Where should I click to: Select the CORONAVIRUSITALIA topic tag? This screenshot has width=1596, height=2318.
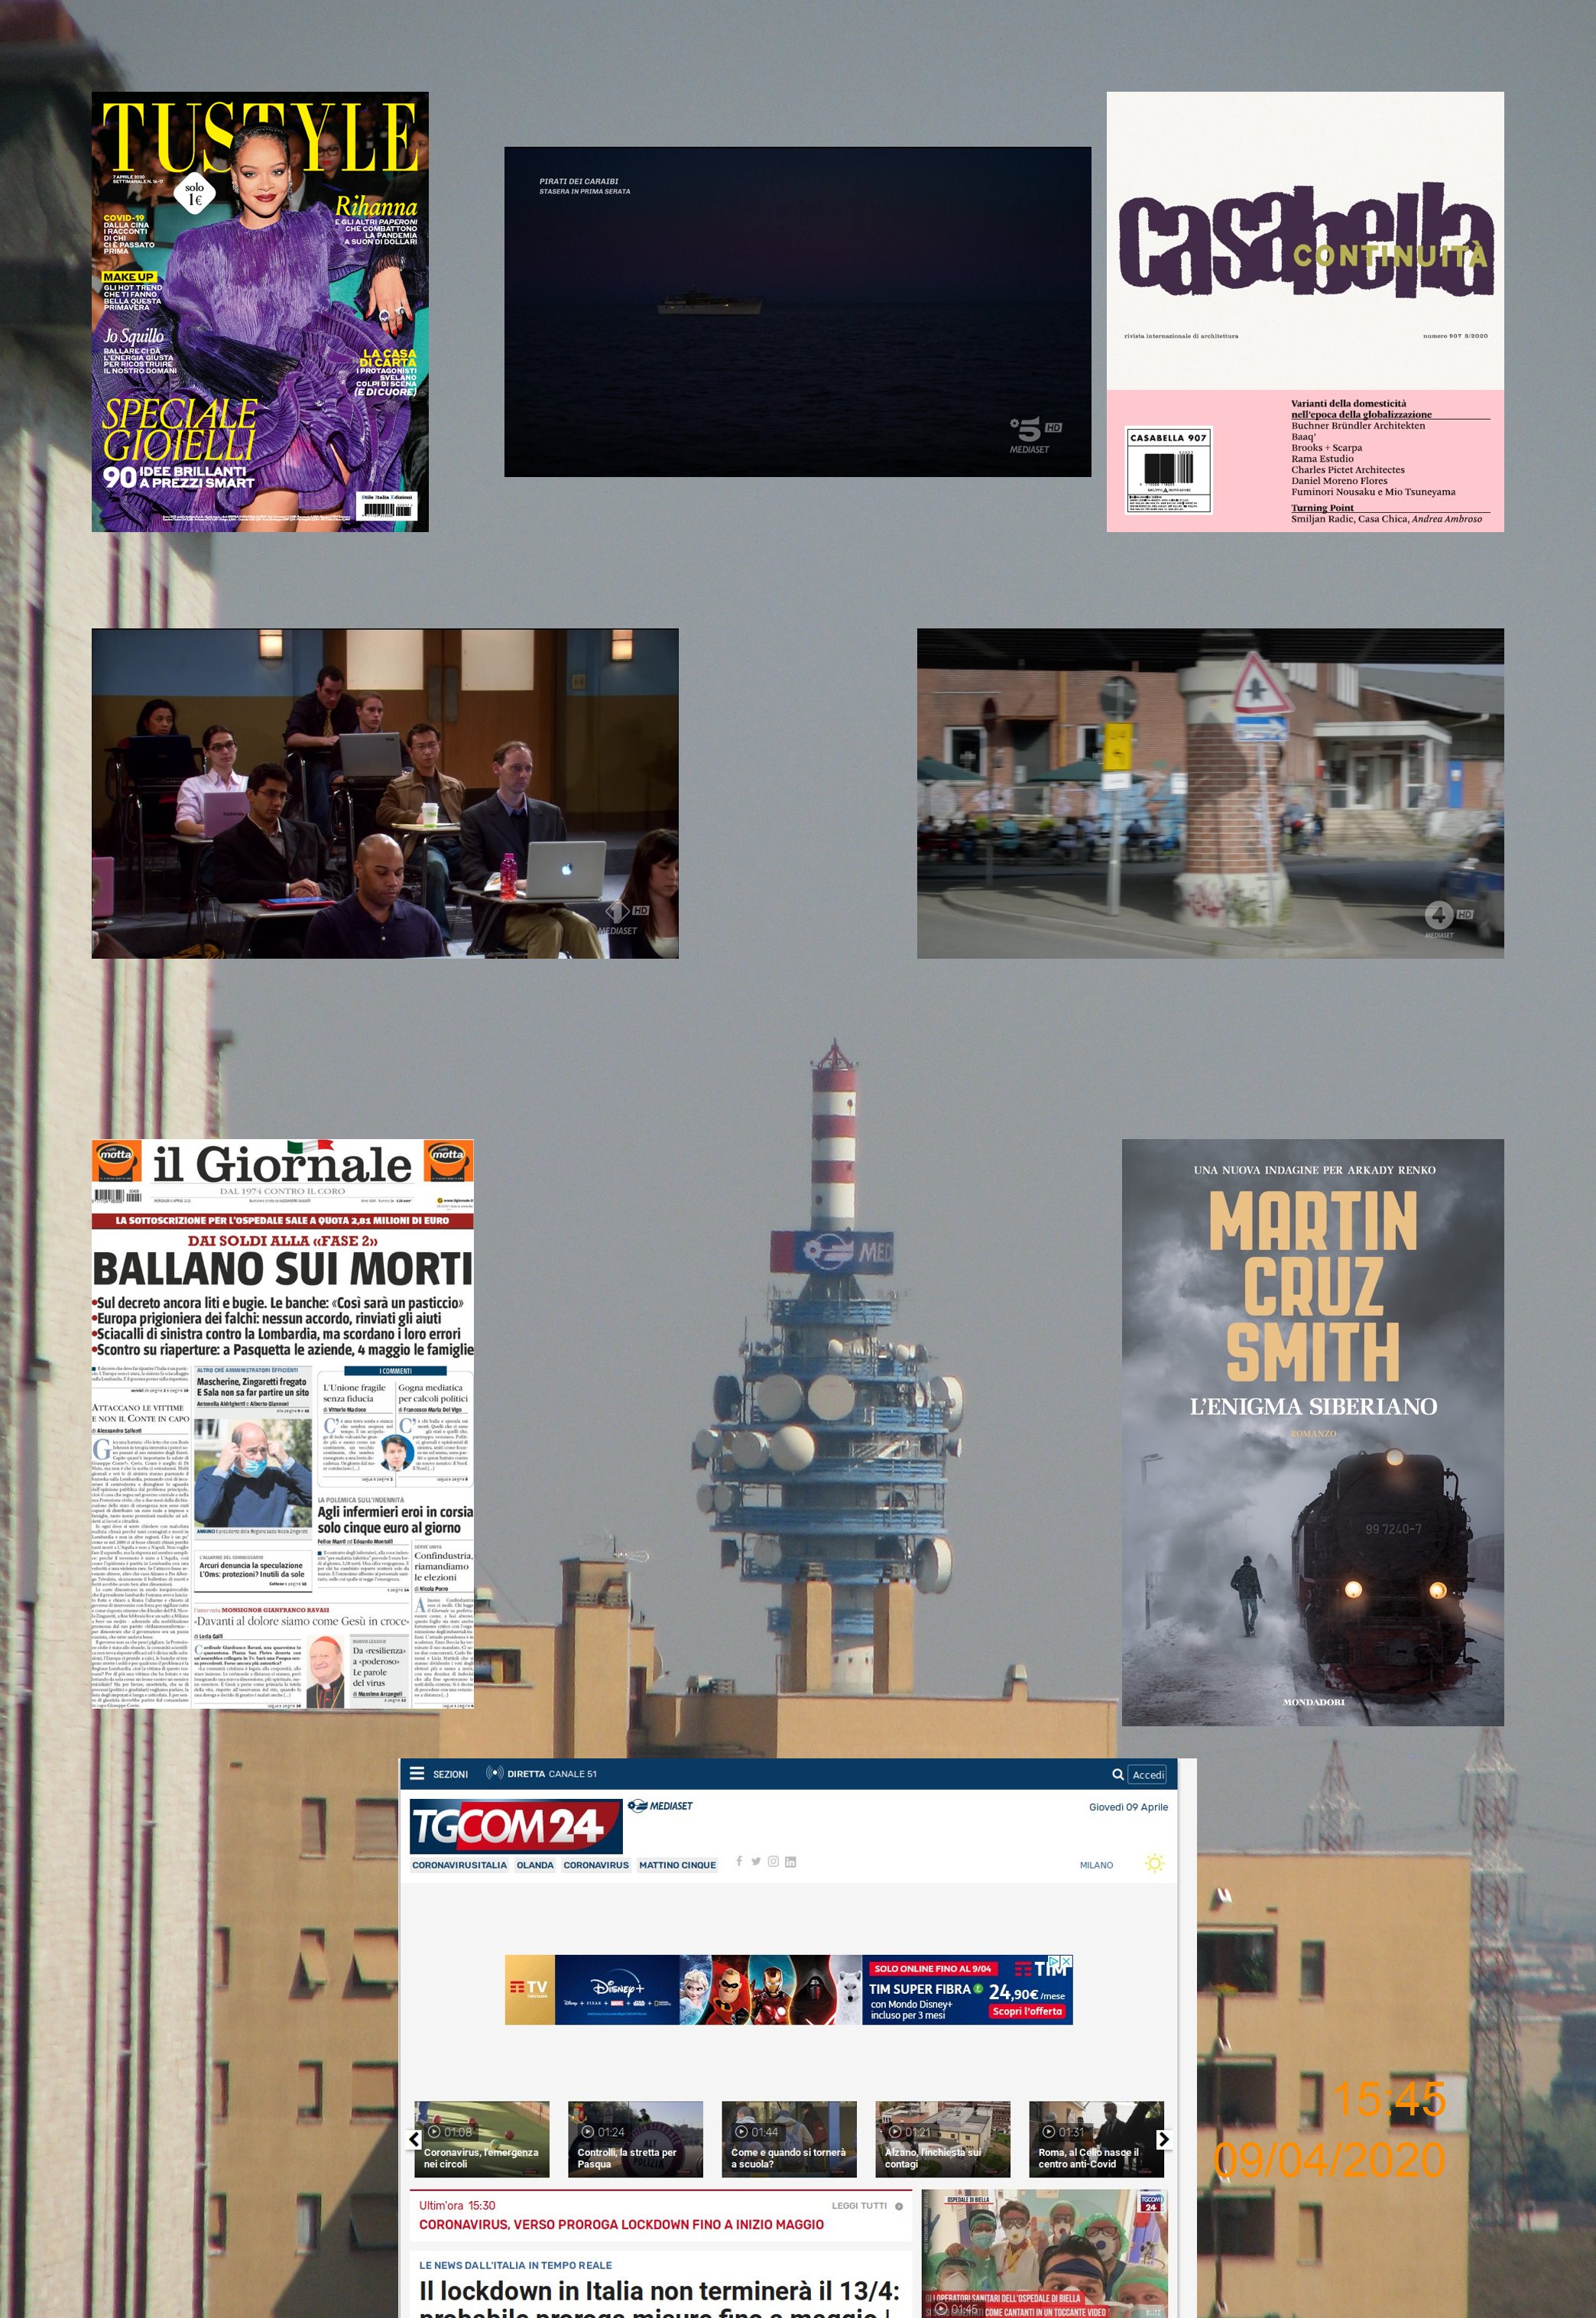click(459, 1865)
